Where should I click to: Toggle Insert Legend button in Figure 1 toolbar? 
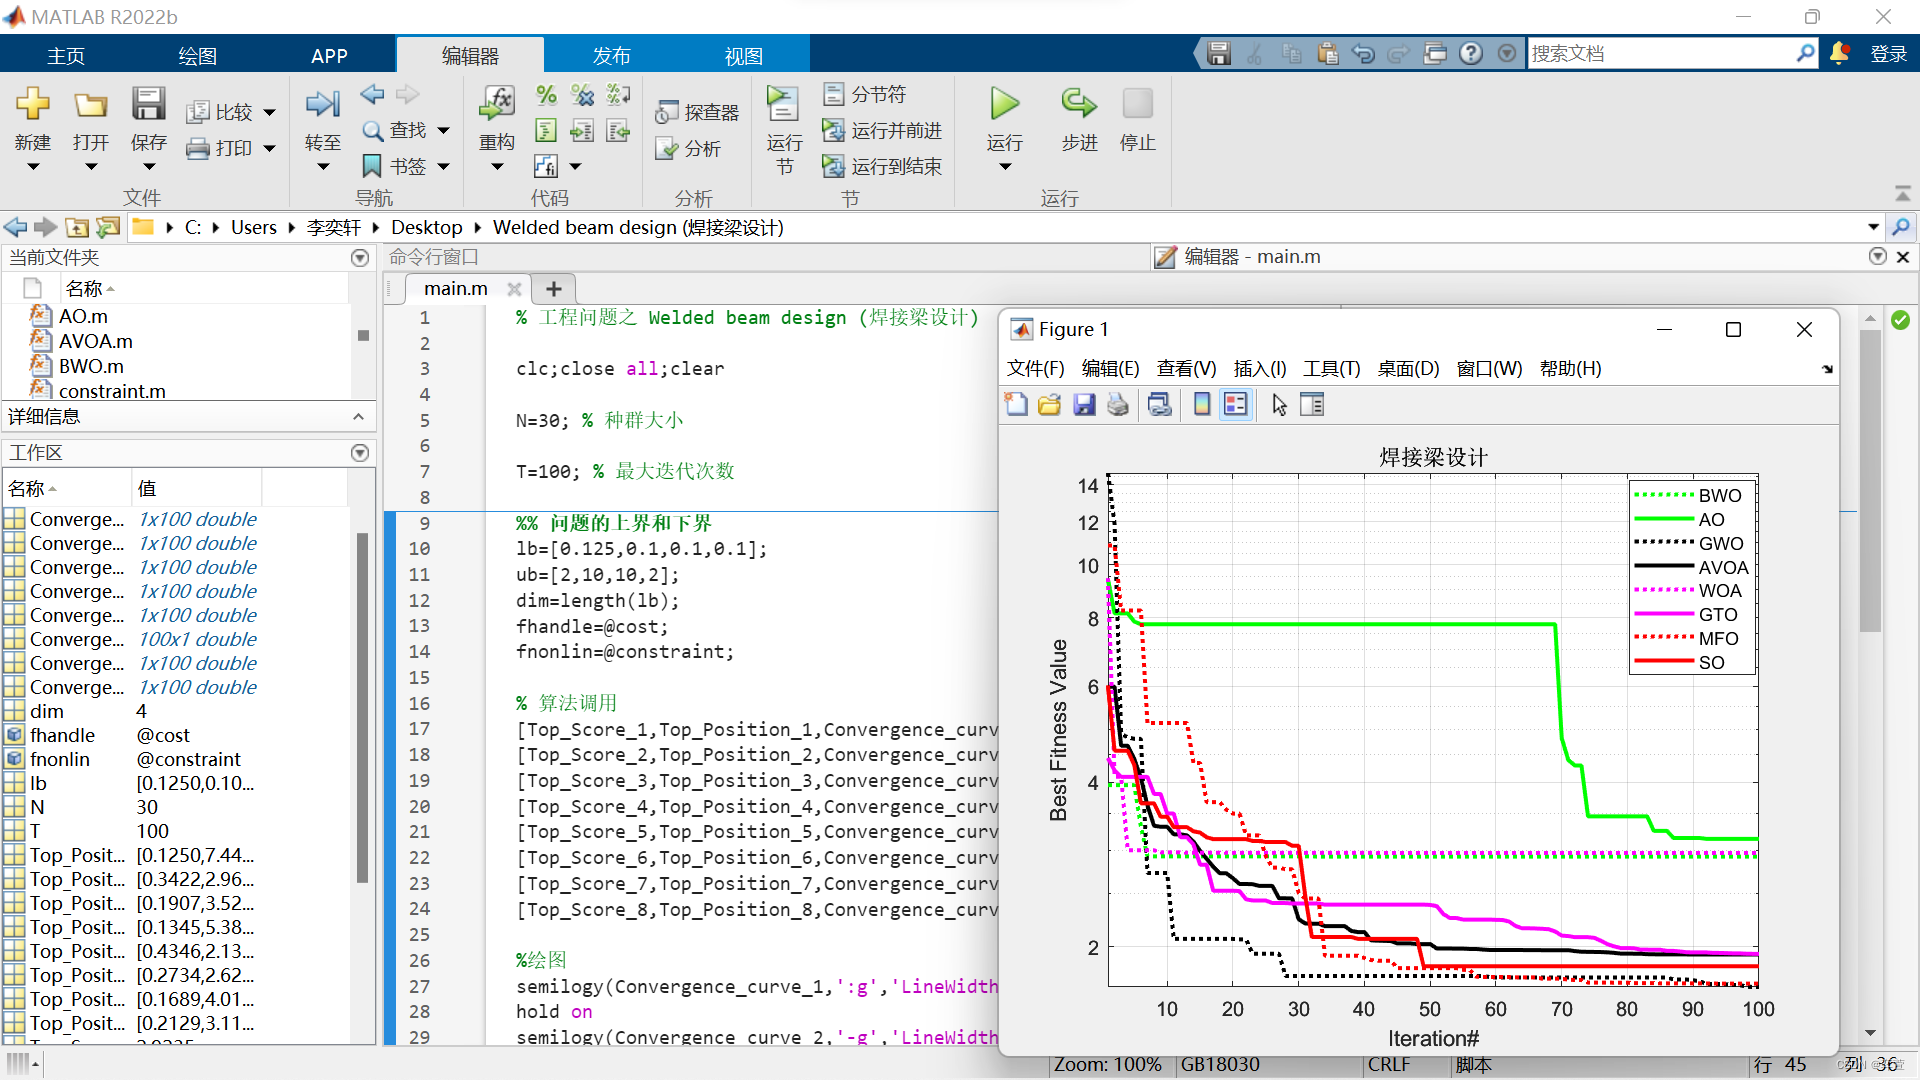click(1236, 405)
